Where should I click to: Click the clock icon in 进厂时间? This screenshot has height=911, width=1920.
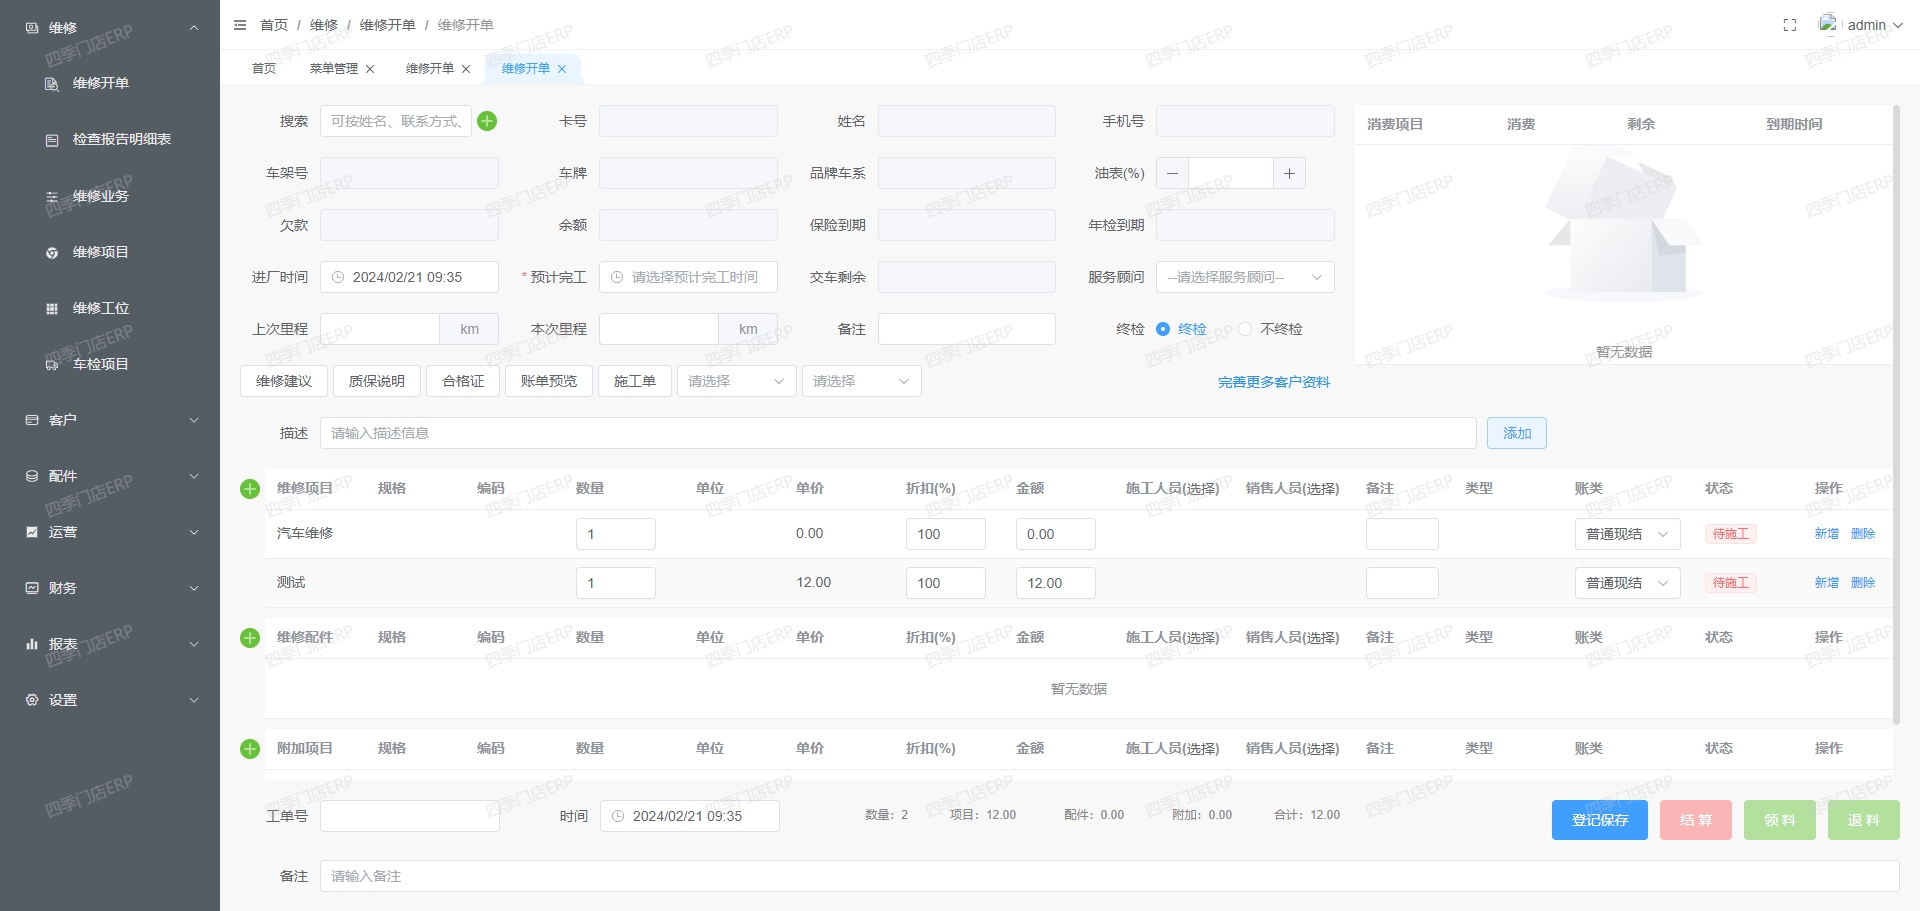point(338,277)
